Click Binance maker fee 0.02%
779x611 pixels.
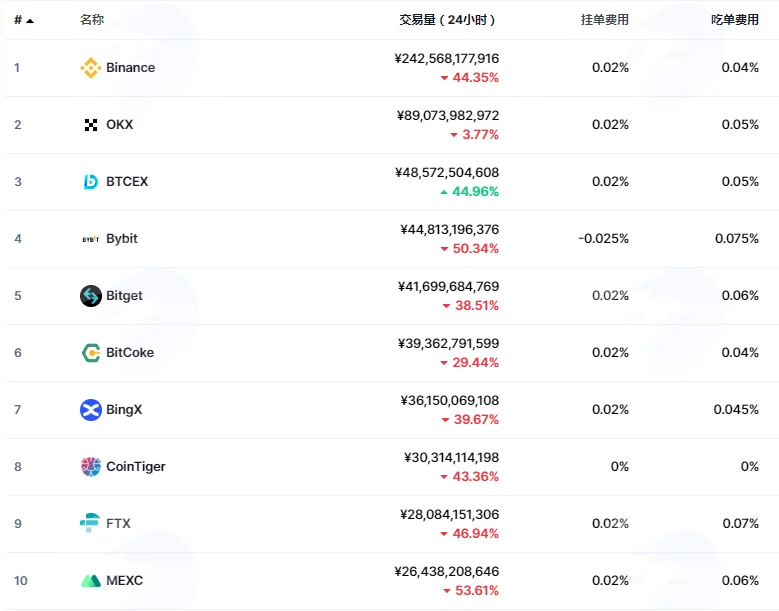(x=610, y=68)
